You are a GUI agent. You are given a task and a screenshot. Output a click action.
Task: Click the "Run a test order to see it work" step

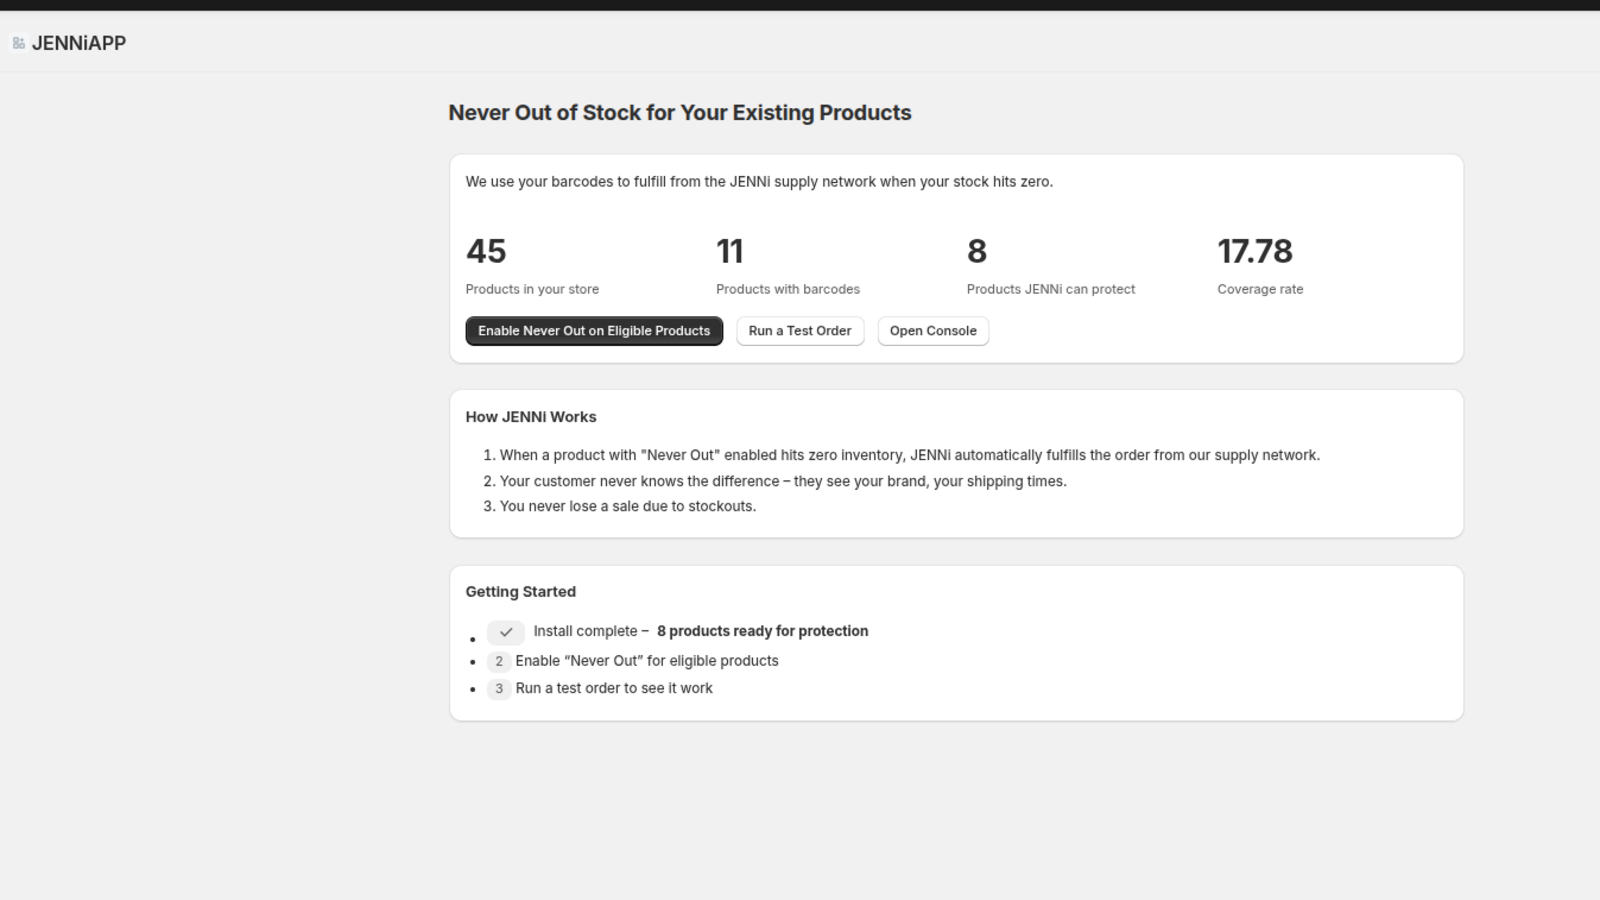tap(614, 688)
